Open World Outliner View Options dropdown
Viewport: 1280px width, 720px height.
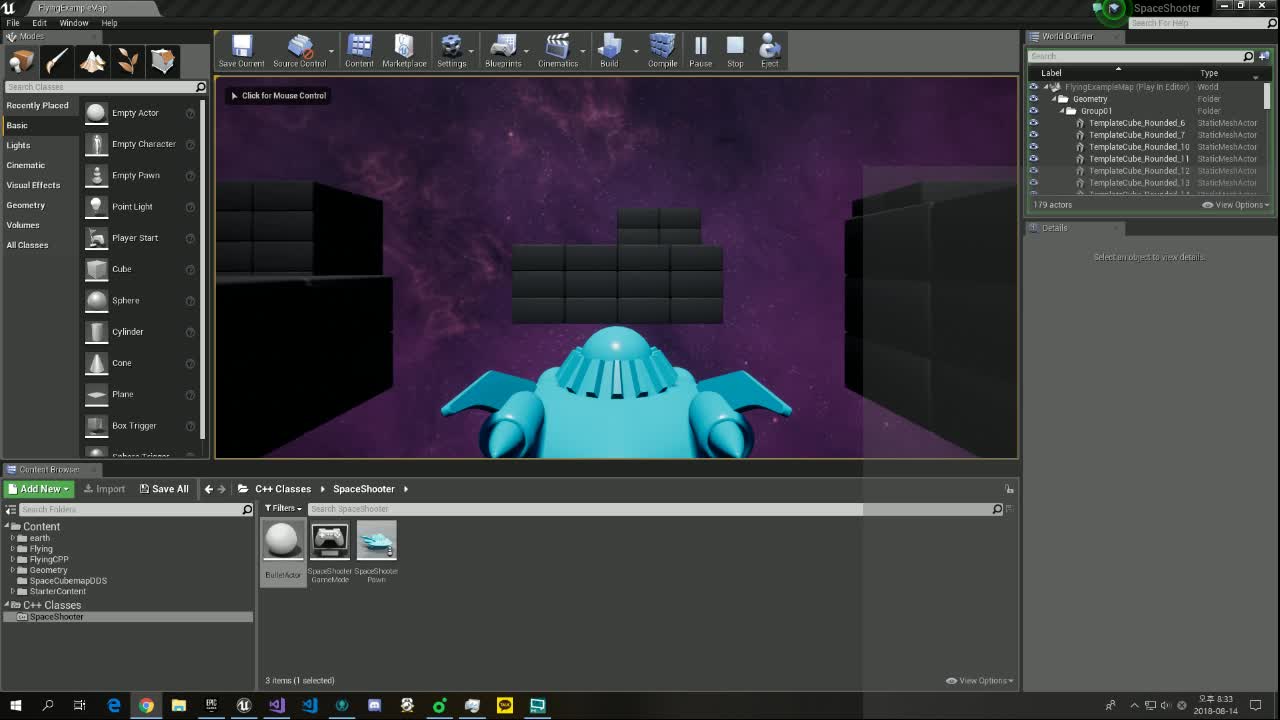pyautogui.click(x=1235, y=205)
